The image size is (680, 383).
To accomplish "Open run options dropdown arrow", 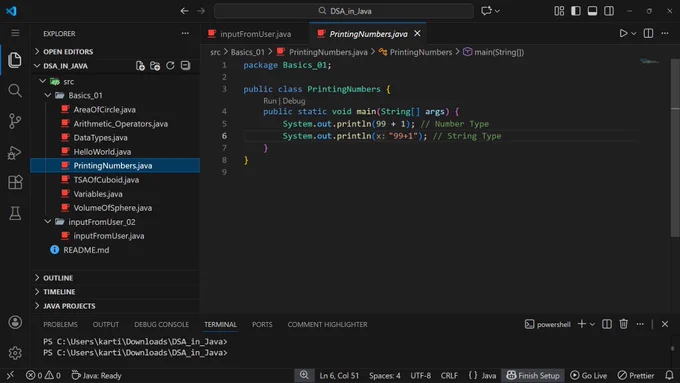I will 634,33.
